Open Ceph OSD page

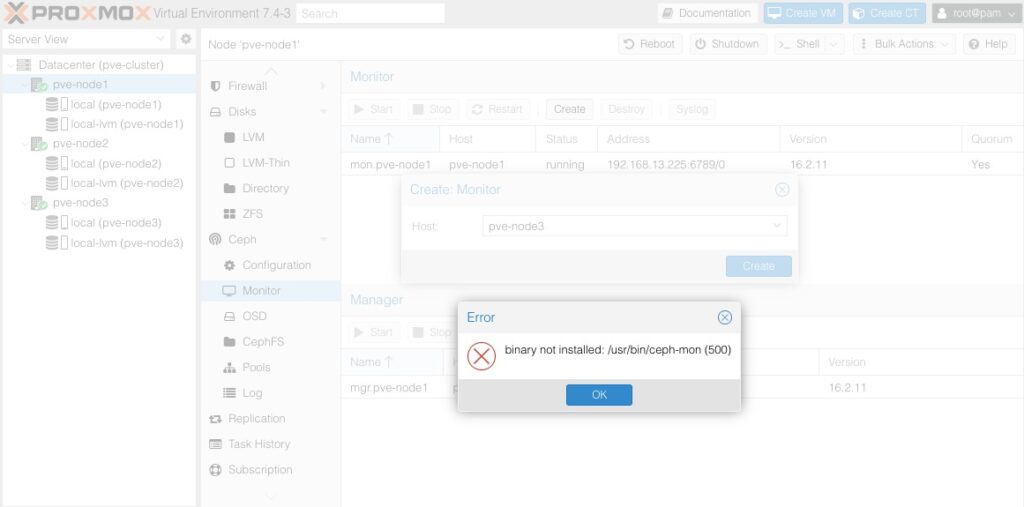[x=254, y=316]
